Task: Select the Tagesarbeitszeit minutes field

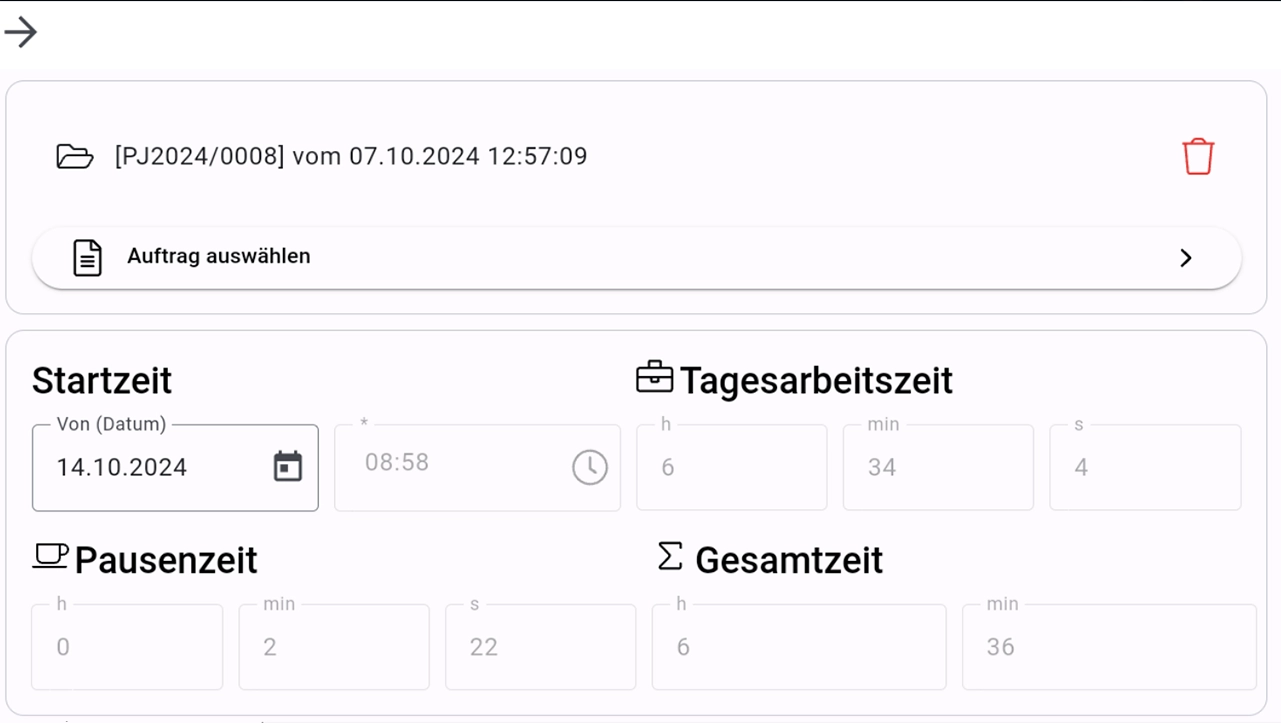Action: (937, 468)
